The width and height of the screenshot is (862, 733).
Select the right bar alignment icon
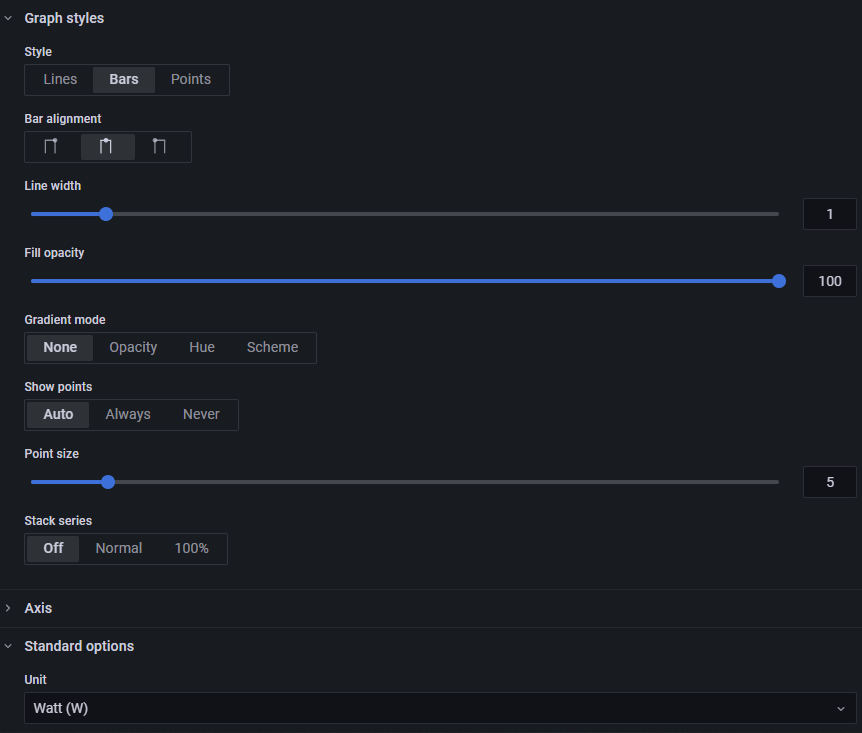point(160,147)
